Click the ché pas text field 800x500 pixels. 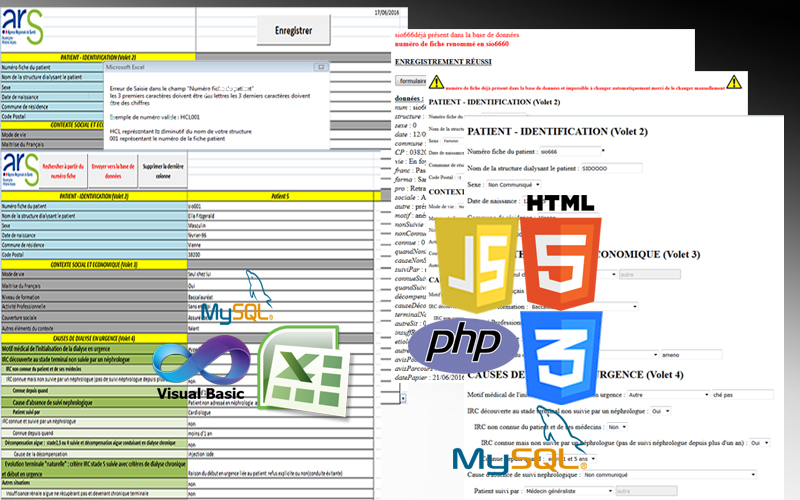tap(743, 394)
